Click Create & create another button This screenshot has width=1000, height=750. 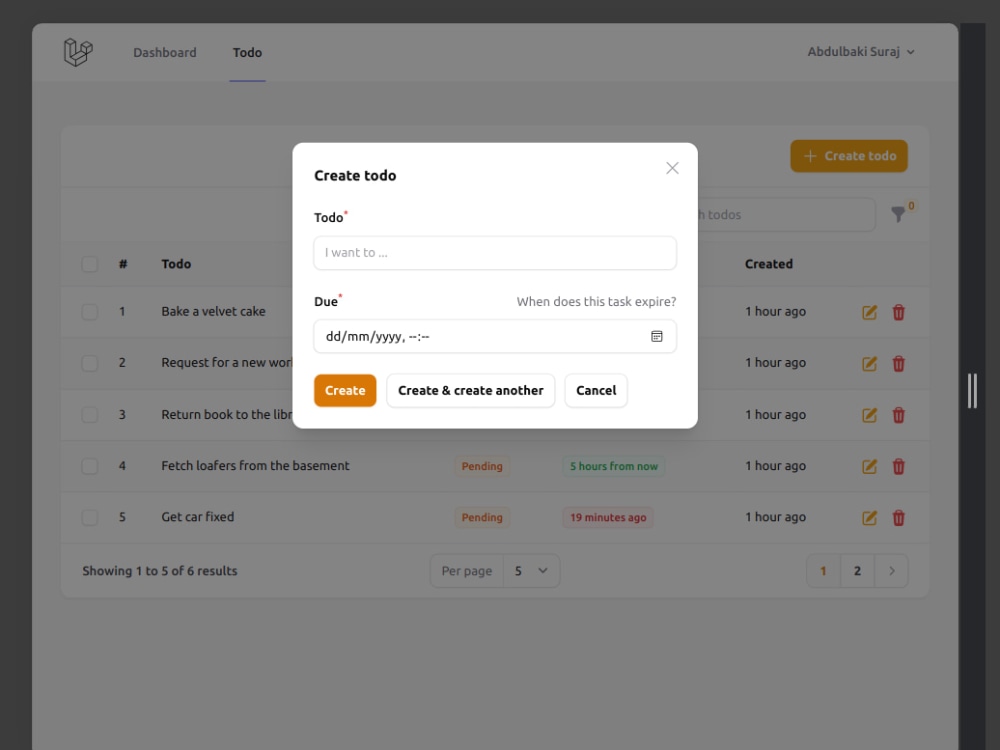[471, 390]
